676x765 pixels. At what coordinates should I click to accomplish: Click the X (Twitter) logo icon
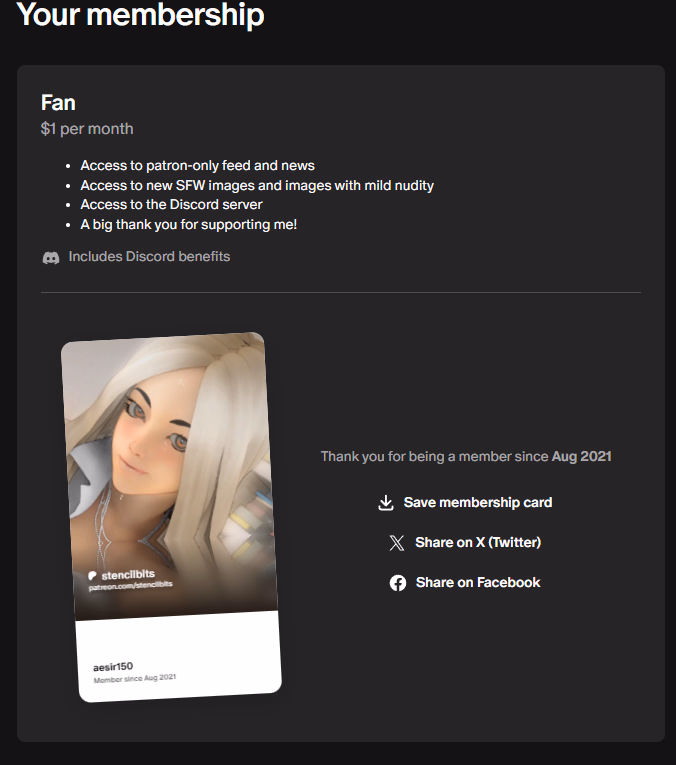pyautogui.click(x=397, y=543)
